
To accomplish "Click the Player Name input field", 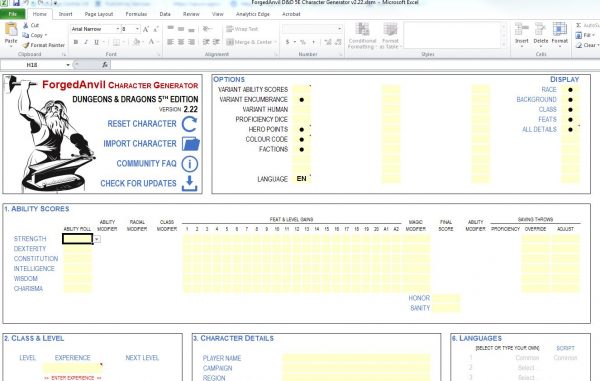I will pyautogui.click(x=356, y=358).
